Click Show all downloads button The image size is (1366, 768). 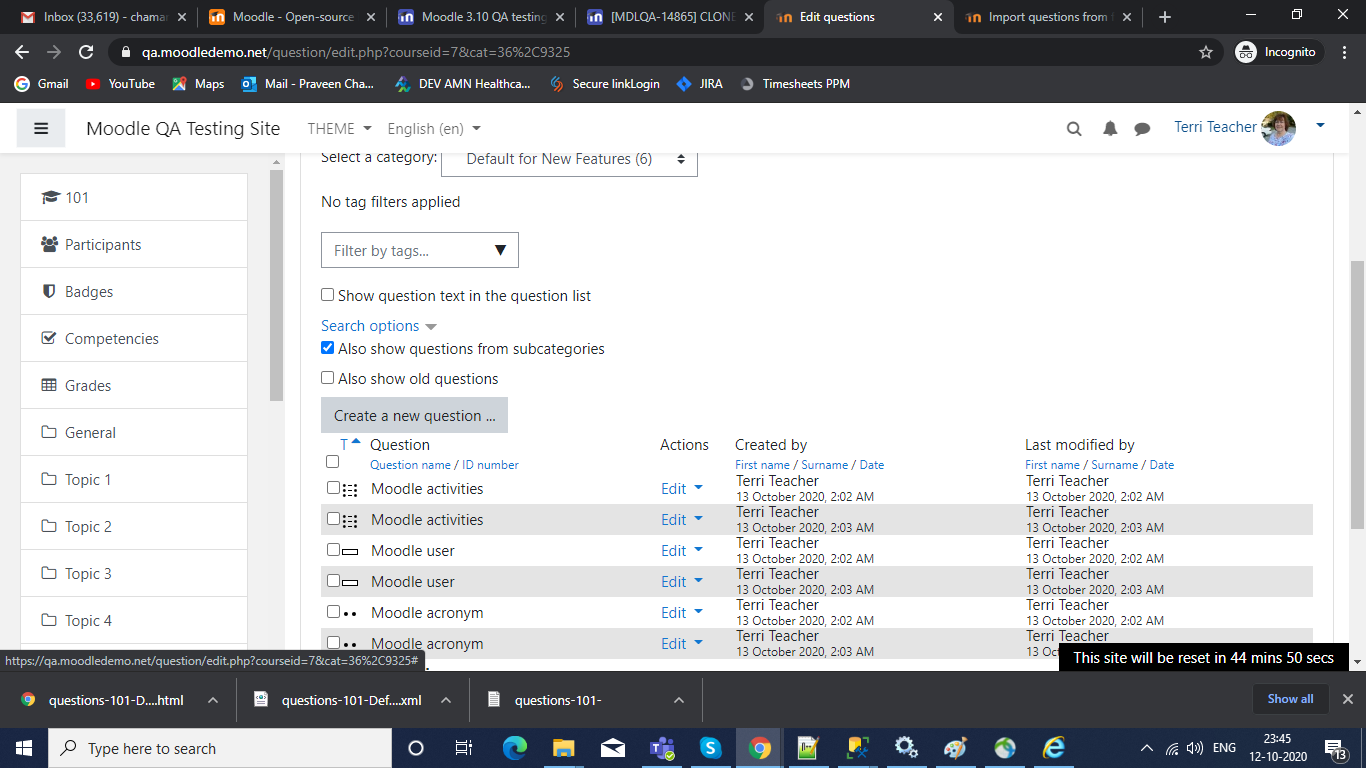[1290, 699]
